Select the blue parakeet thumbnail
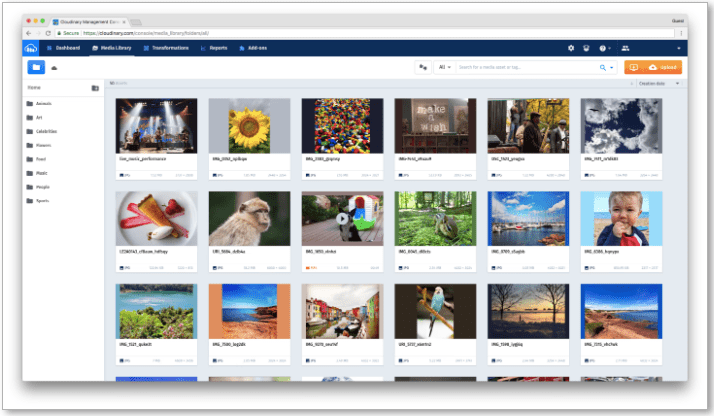The image size is (714, 416). [435, 311]
